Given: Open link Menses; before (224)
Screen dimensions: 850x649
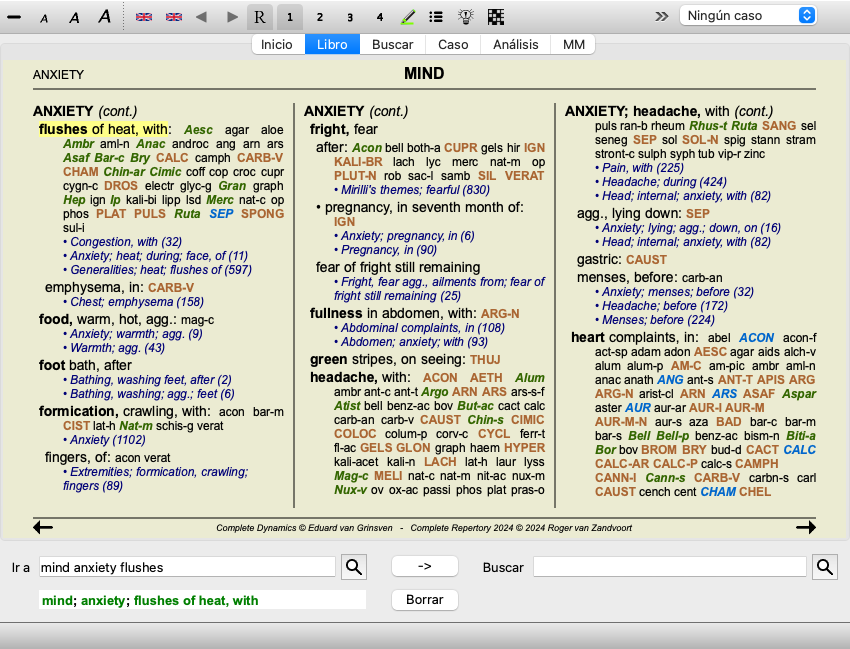Looking at the screenshot, I should click(658, 320).
